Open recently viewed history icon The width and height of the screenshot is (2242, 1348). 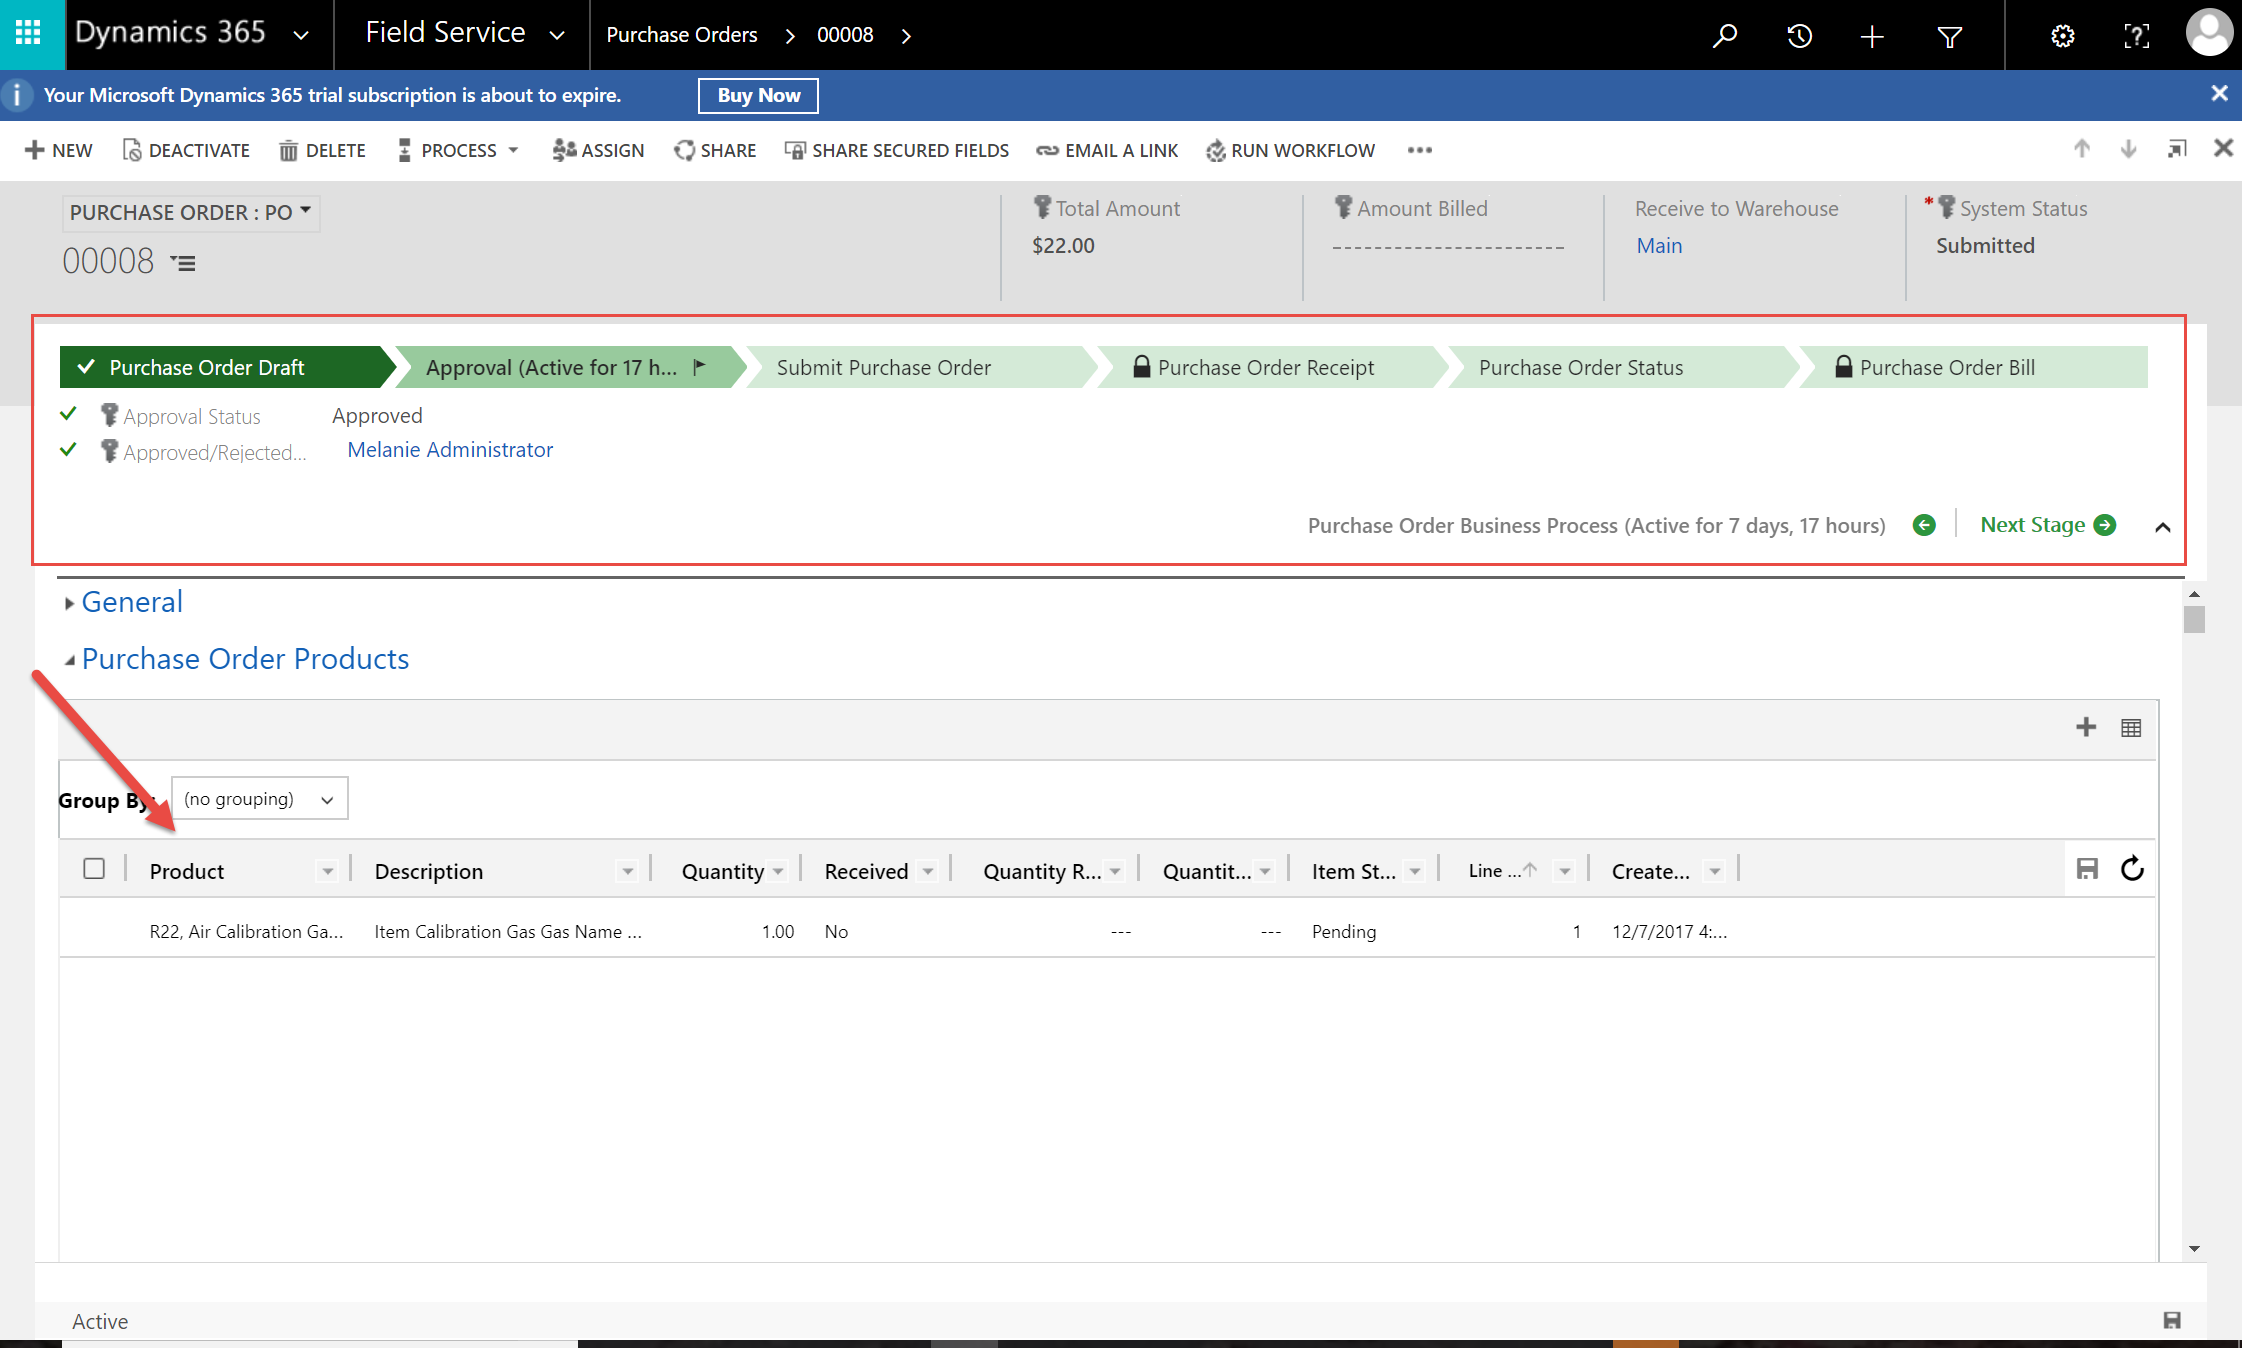pyautogui.click(x=1799, y=36)
